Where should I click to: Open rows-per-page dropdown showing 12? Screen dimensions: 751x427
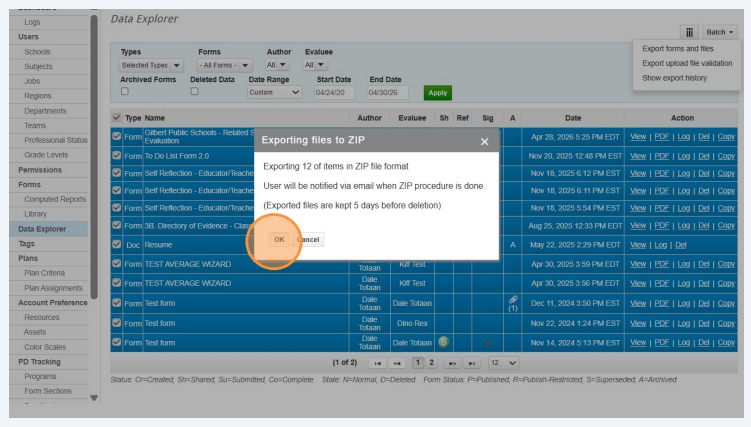click(x=504, y=363)
